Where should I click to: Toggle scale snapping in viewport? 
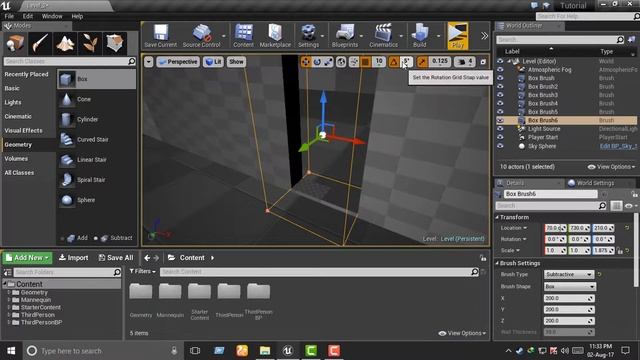pos(422,62)
